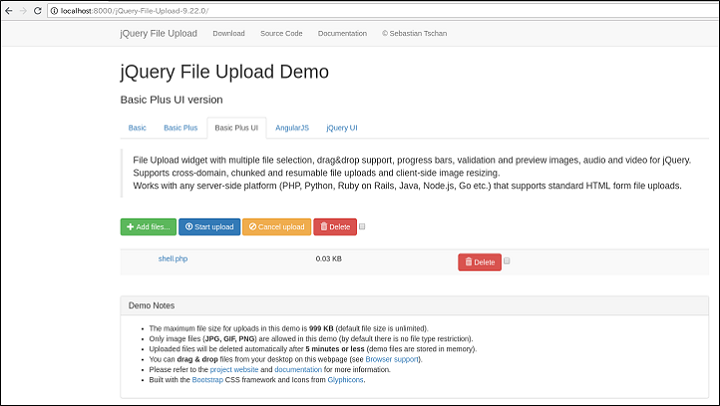Open the shell.php file link
This screenshot has width=720, height=406.
point(173,259)
